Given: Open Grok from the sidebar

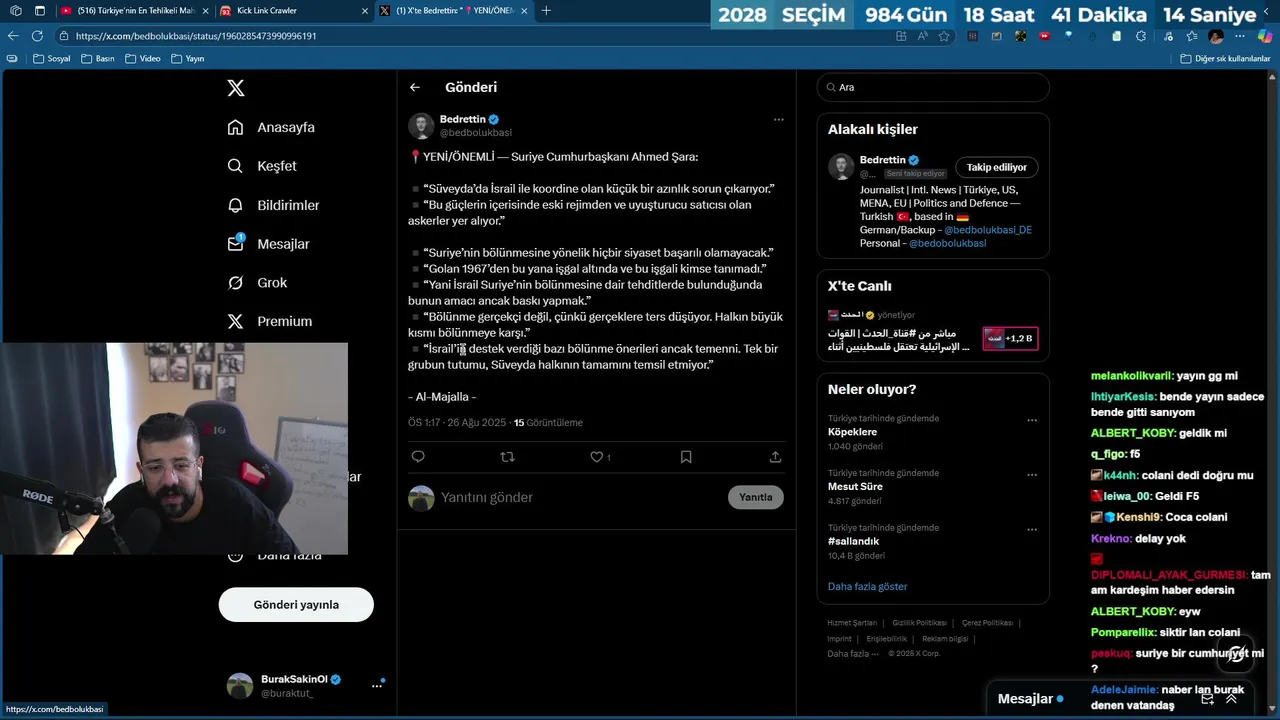Looking at the screenshot, I should tap(258, 283).
